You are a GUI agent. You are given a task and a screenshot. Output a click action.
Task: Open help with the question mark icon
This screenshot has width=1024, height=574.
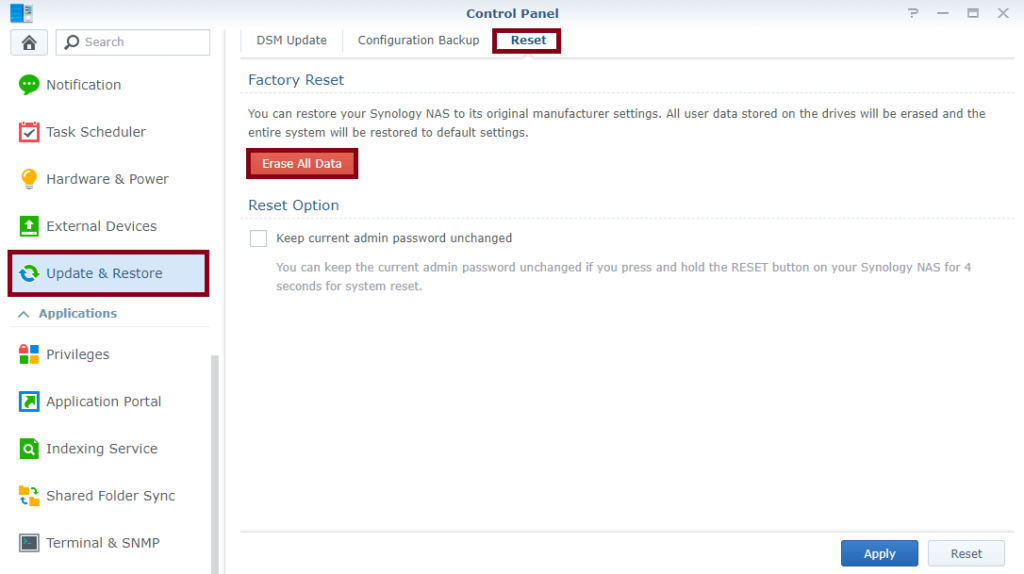coord(913,13)
